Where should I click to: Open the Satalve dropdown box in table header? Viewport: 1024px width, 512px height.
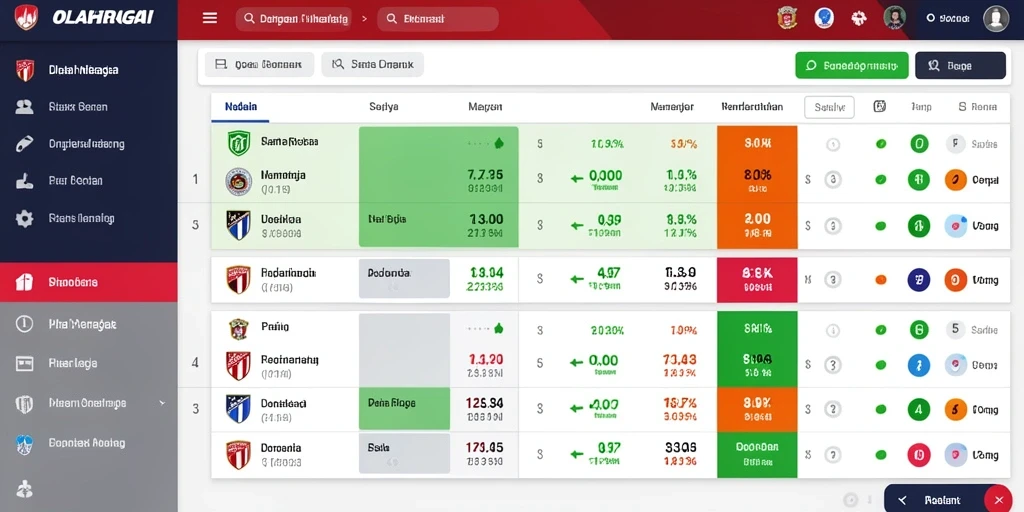pyautogui.click(x=829, y=107)
